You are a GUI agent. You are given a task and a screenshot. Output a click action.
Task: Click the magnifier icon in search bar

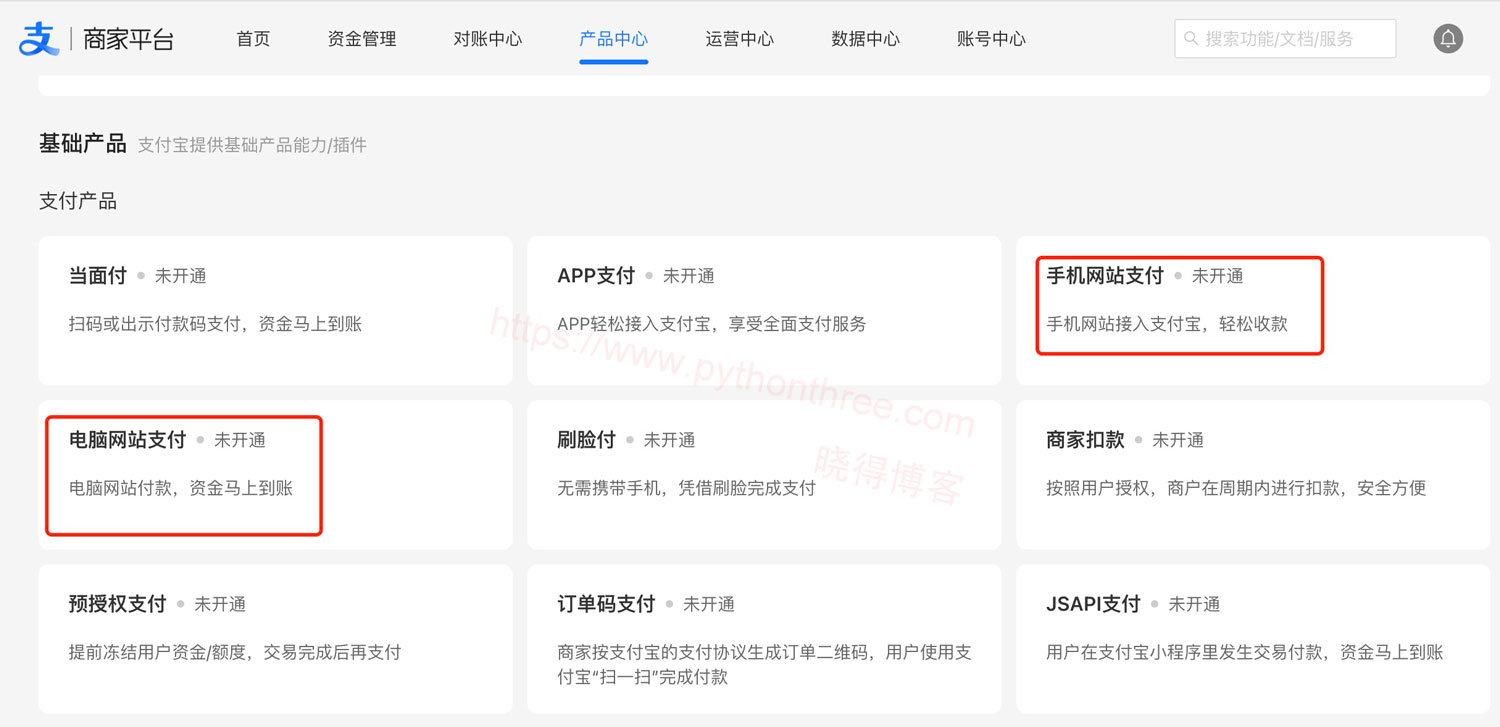coord(1191,38)
